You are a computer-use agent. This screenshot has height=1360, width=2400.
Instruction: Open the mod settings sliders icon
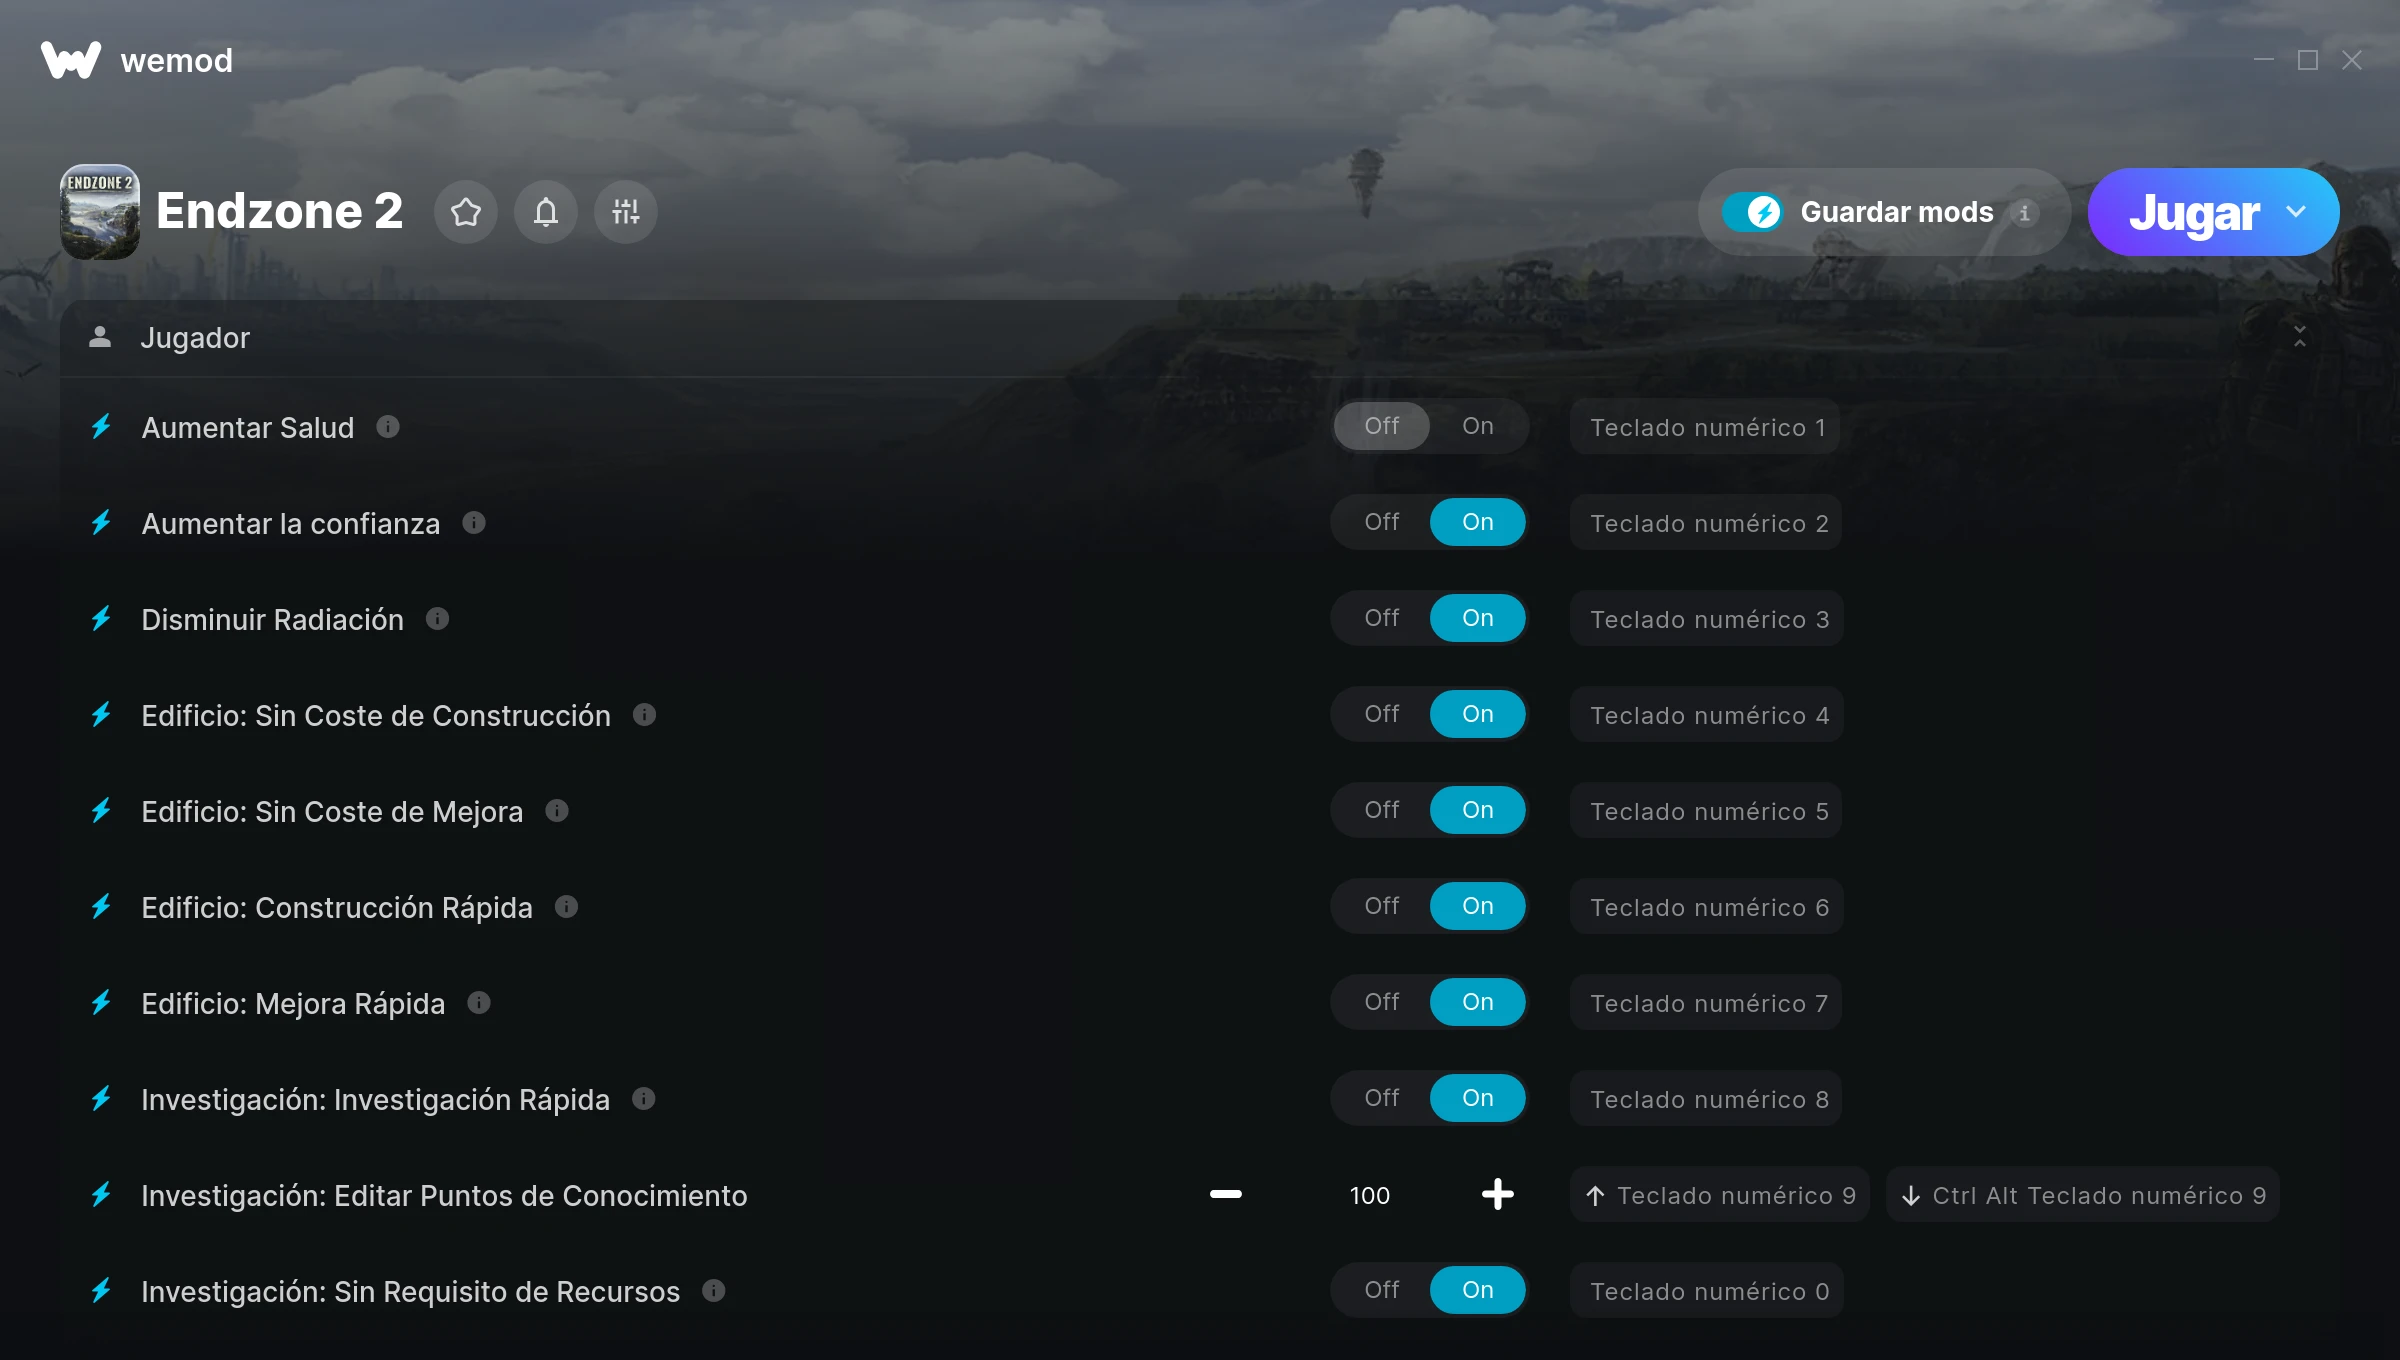pyautogui.click(x=626, y=212)
